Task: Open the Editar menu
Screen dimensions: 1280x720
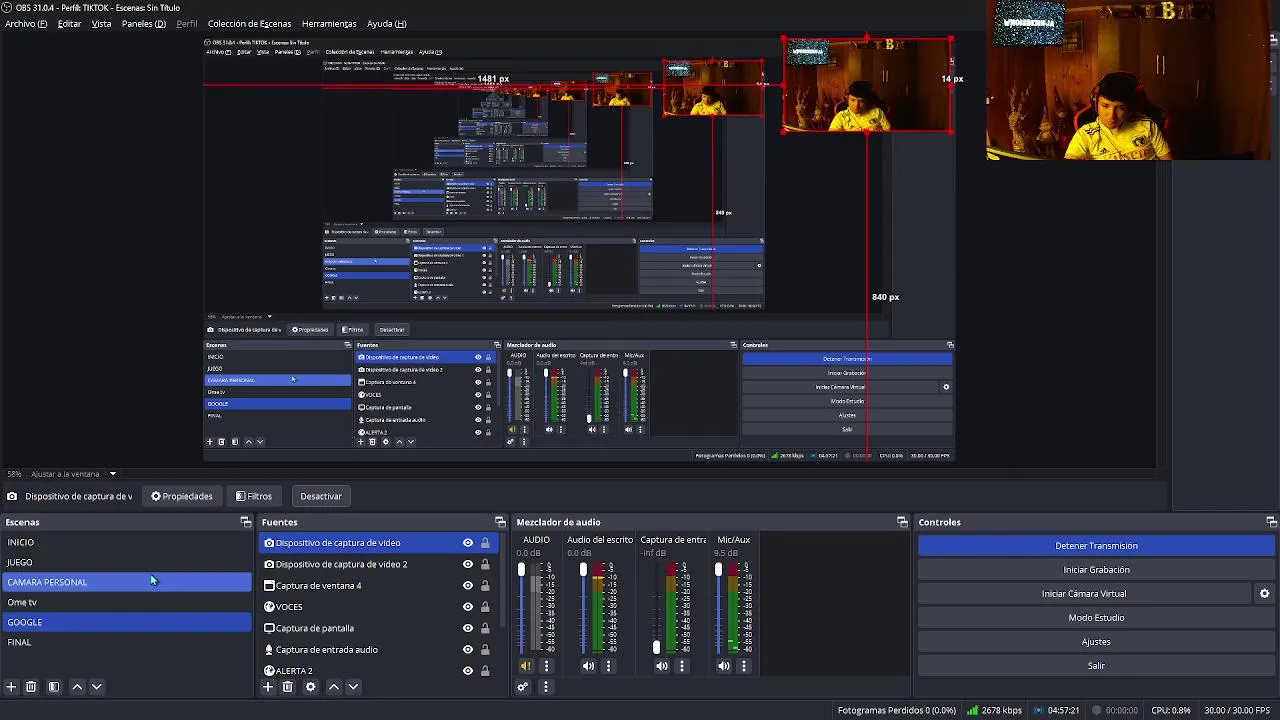Action: pos(69,24)
